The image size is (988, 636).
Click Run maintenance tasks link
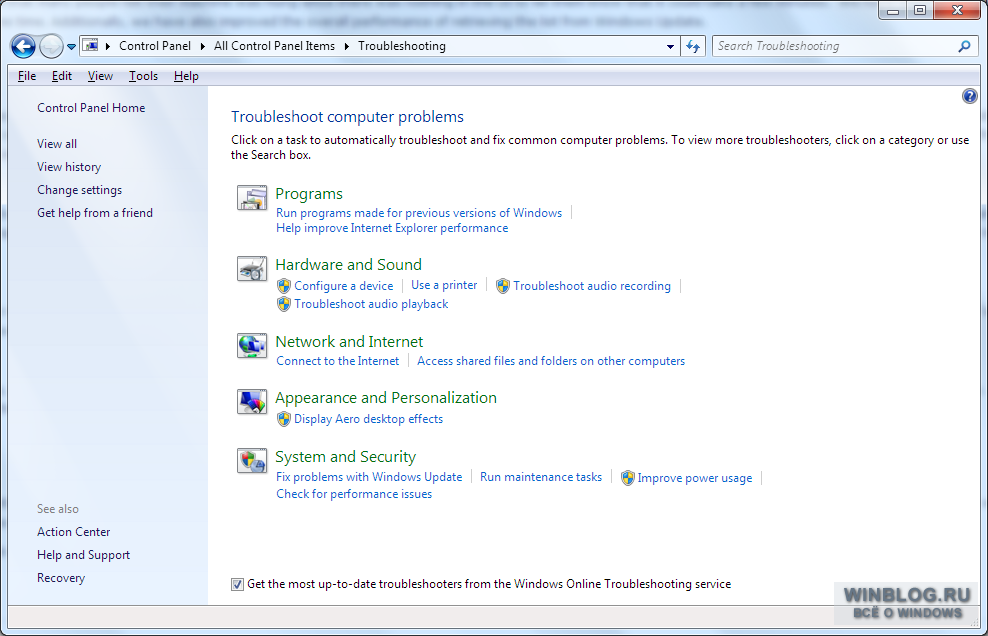point(541,477)
